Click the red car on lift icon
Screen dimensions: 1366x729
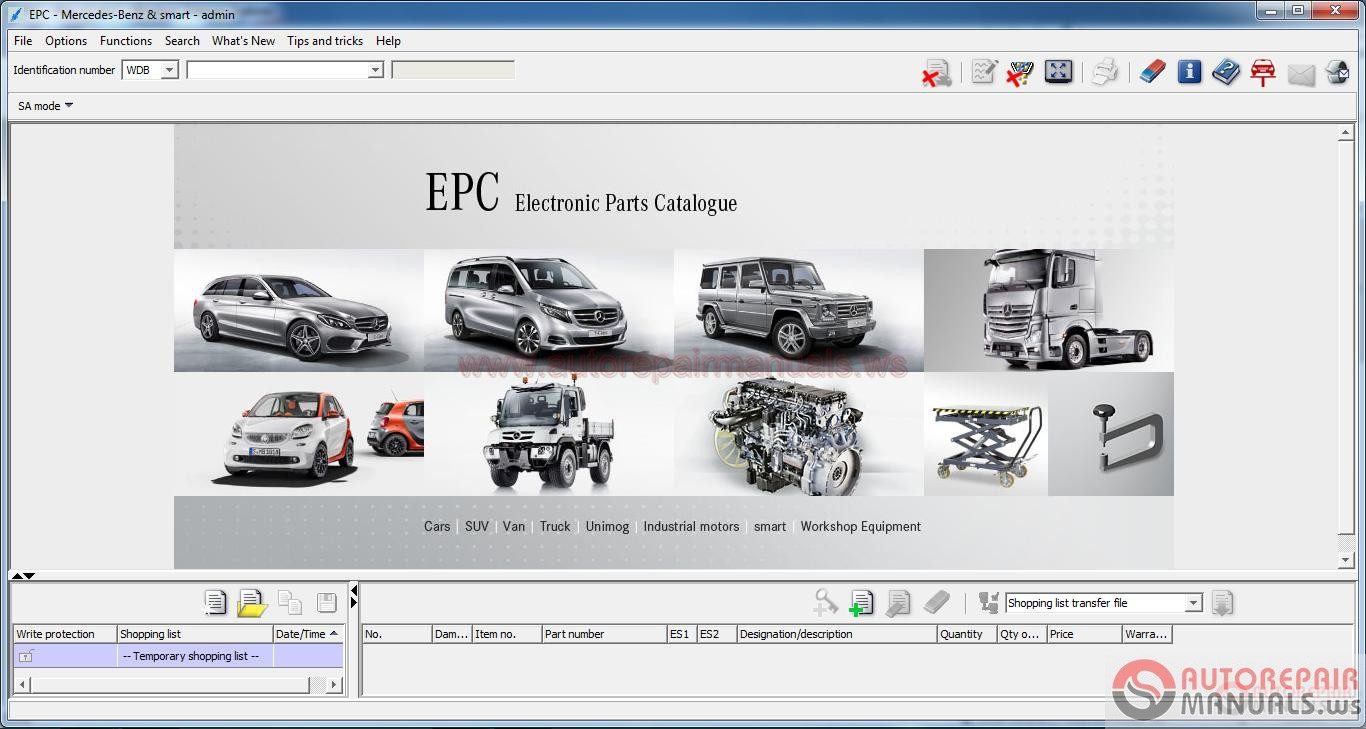coord(1263,73)
